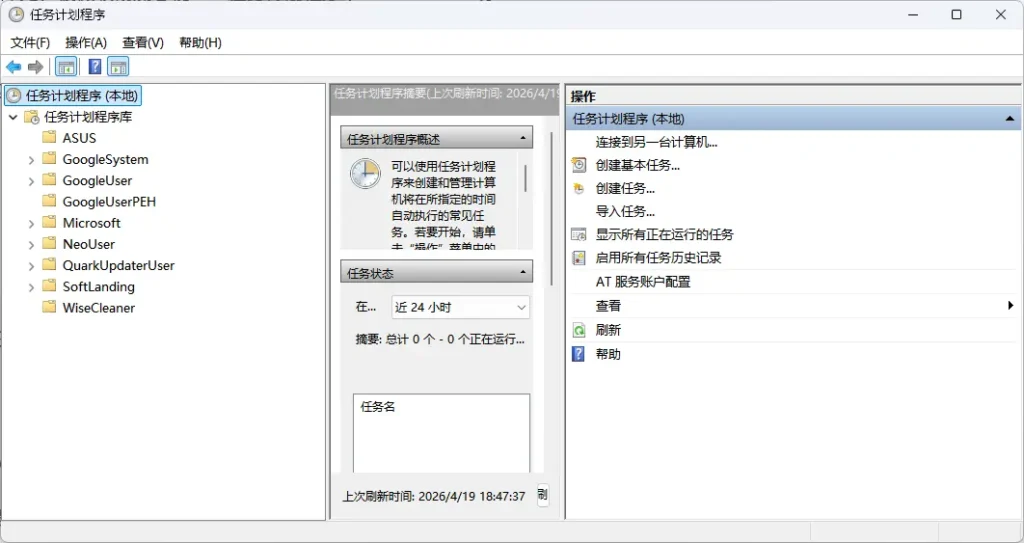Open the 文件(F) menu
This screenshot has width=1024, height=543.
pos(30,42)
